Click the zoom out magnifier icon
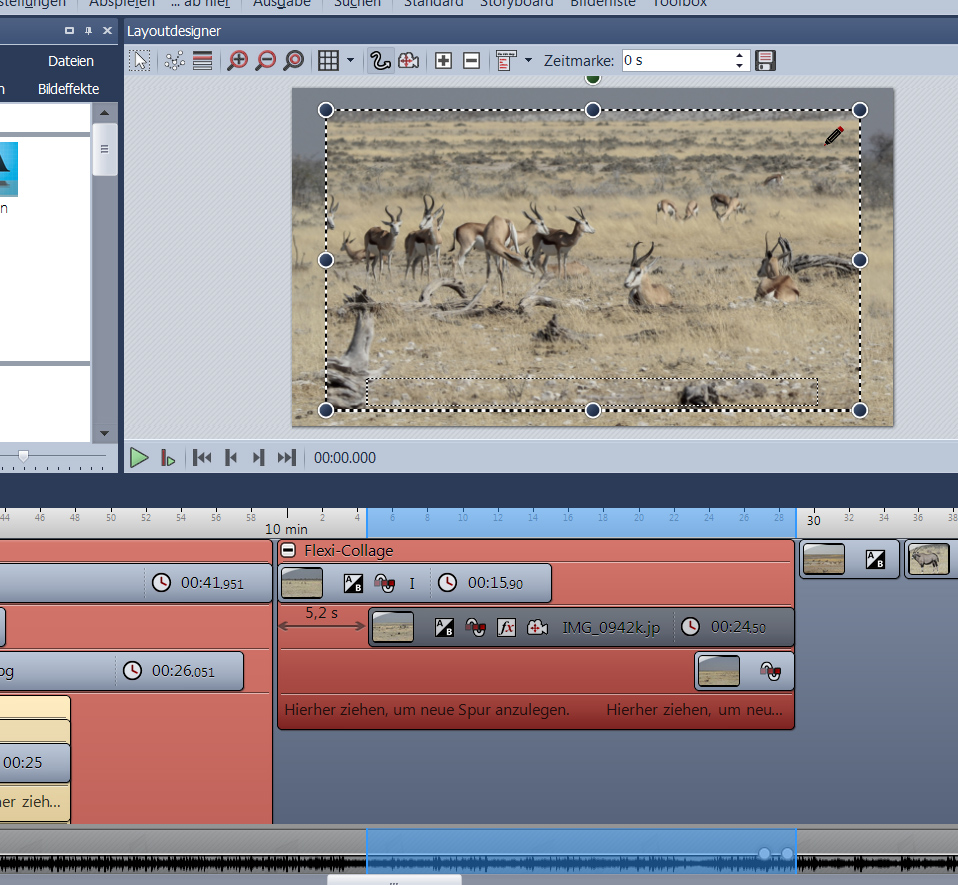The width and height of the screenshot is (958, 885). click(x=265, y=61)
